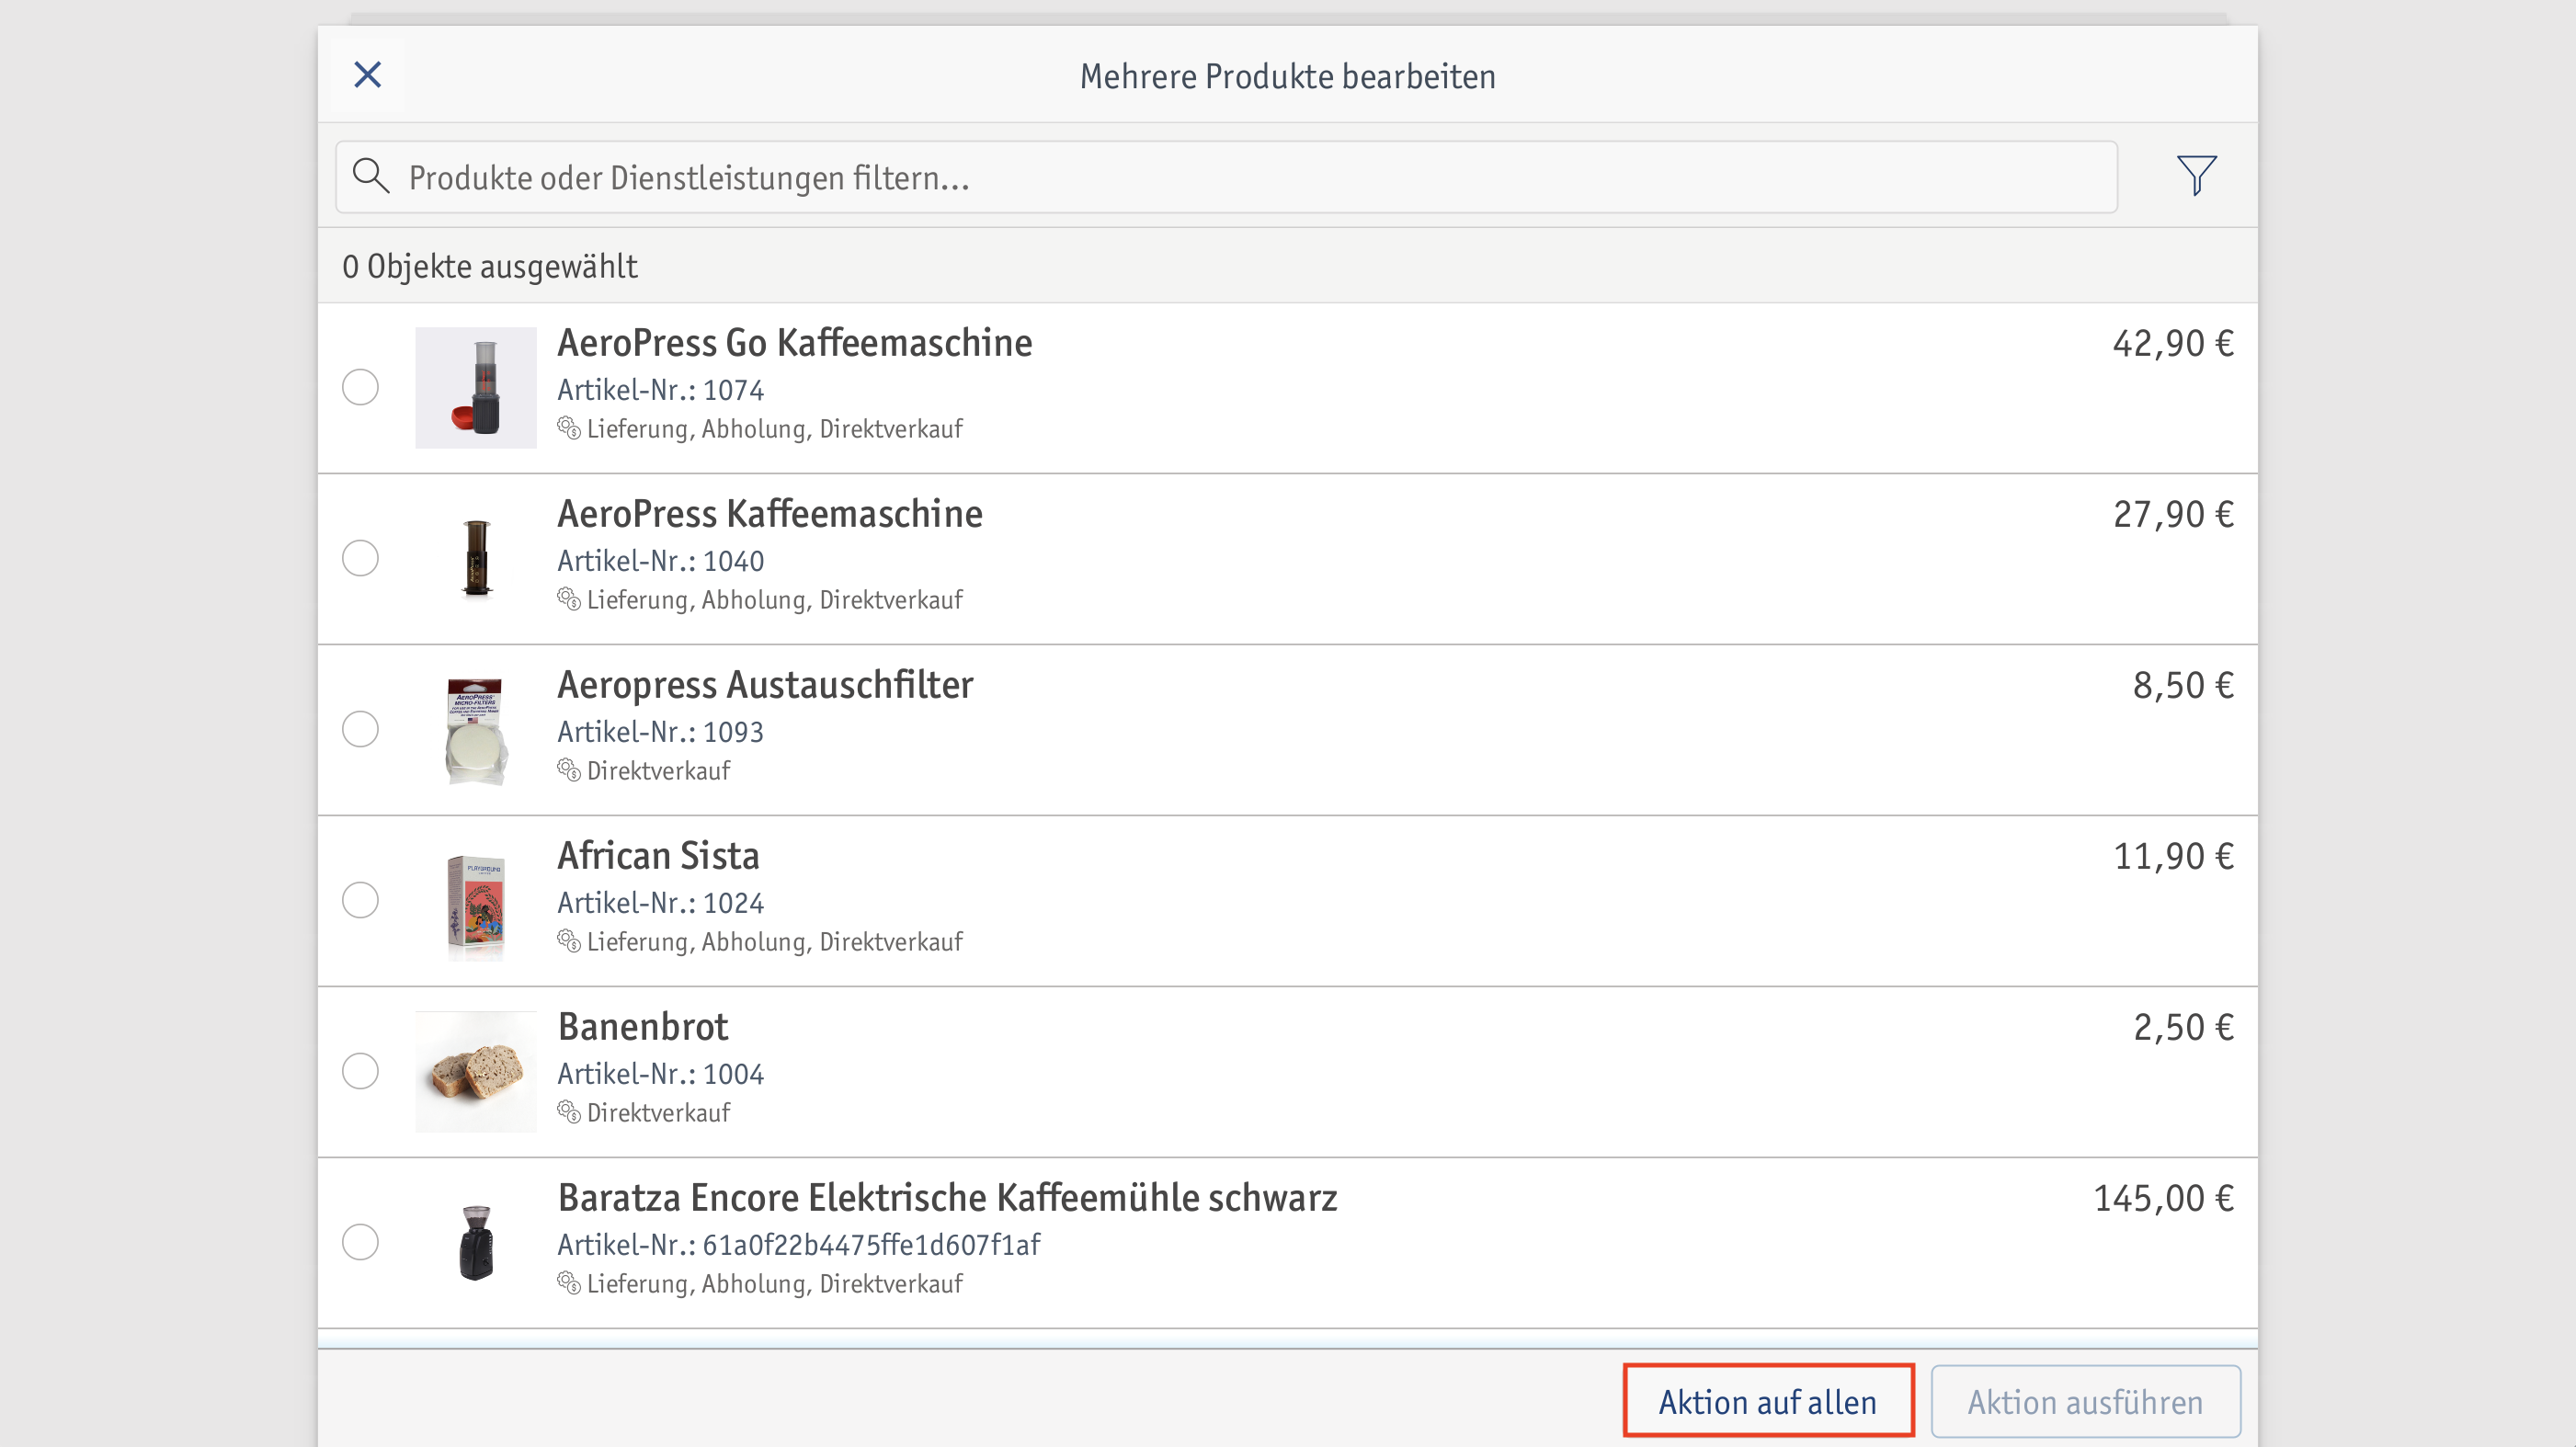Viewport: 2576px width, 1447px height.
Task: Click the sales channel icon for Baratza Encore
Action: [x=569, y=1283]
